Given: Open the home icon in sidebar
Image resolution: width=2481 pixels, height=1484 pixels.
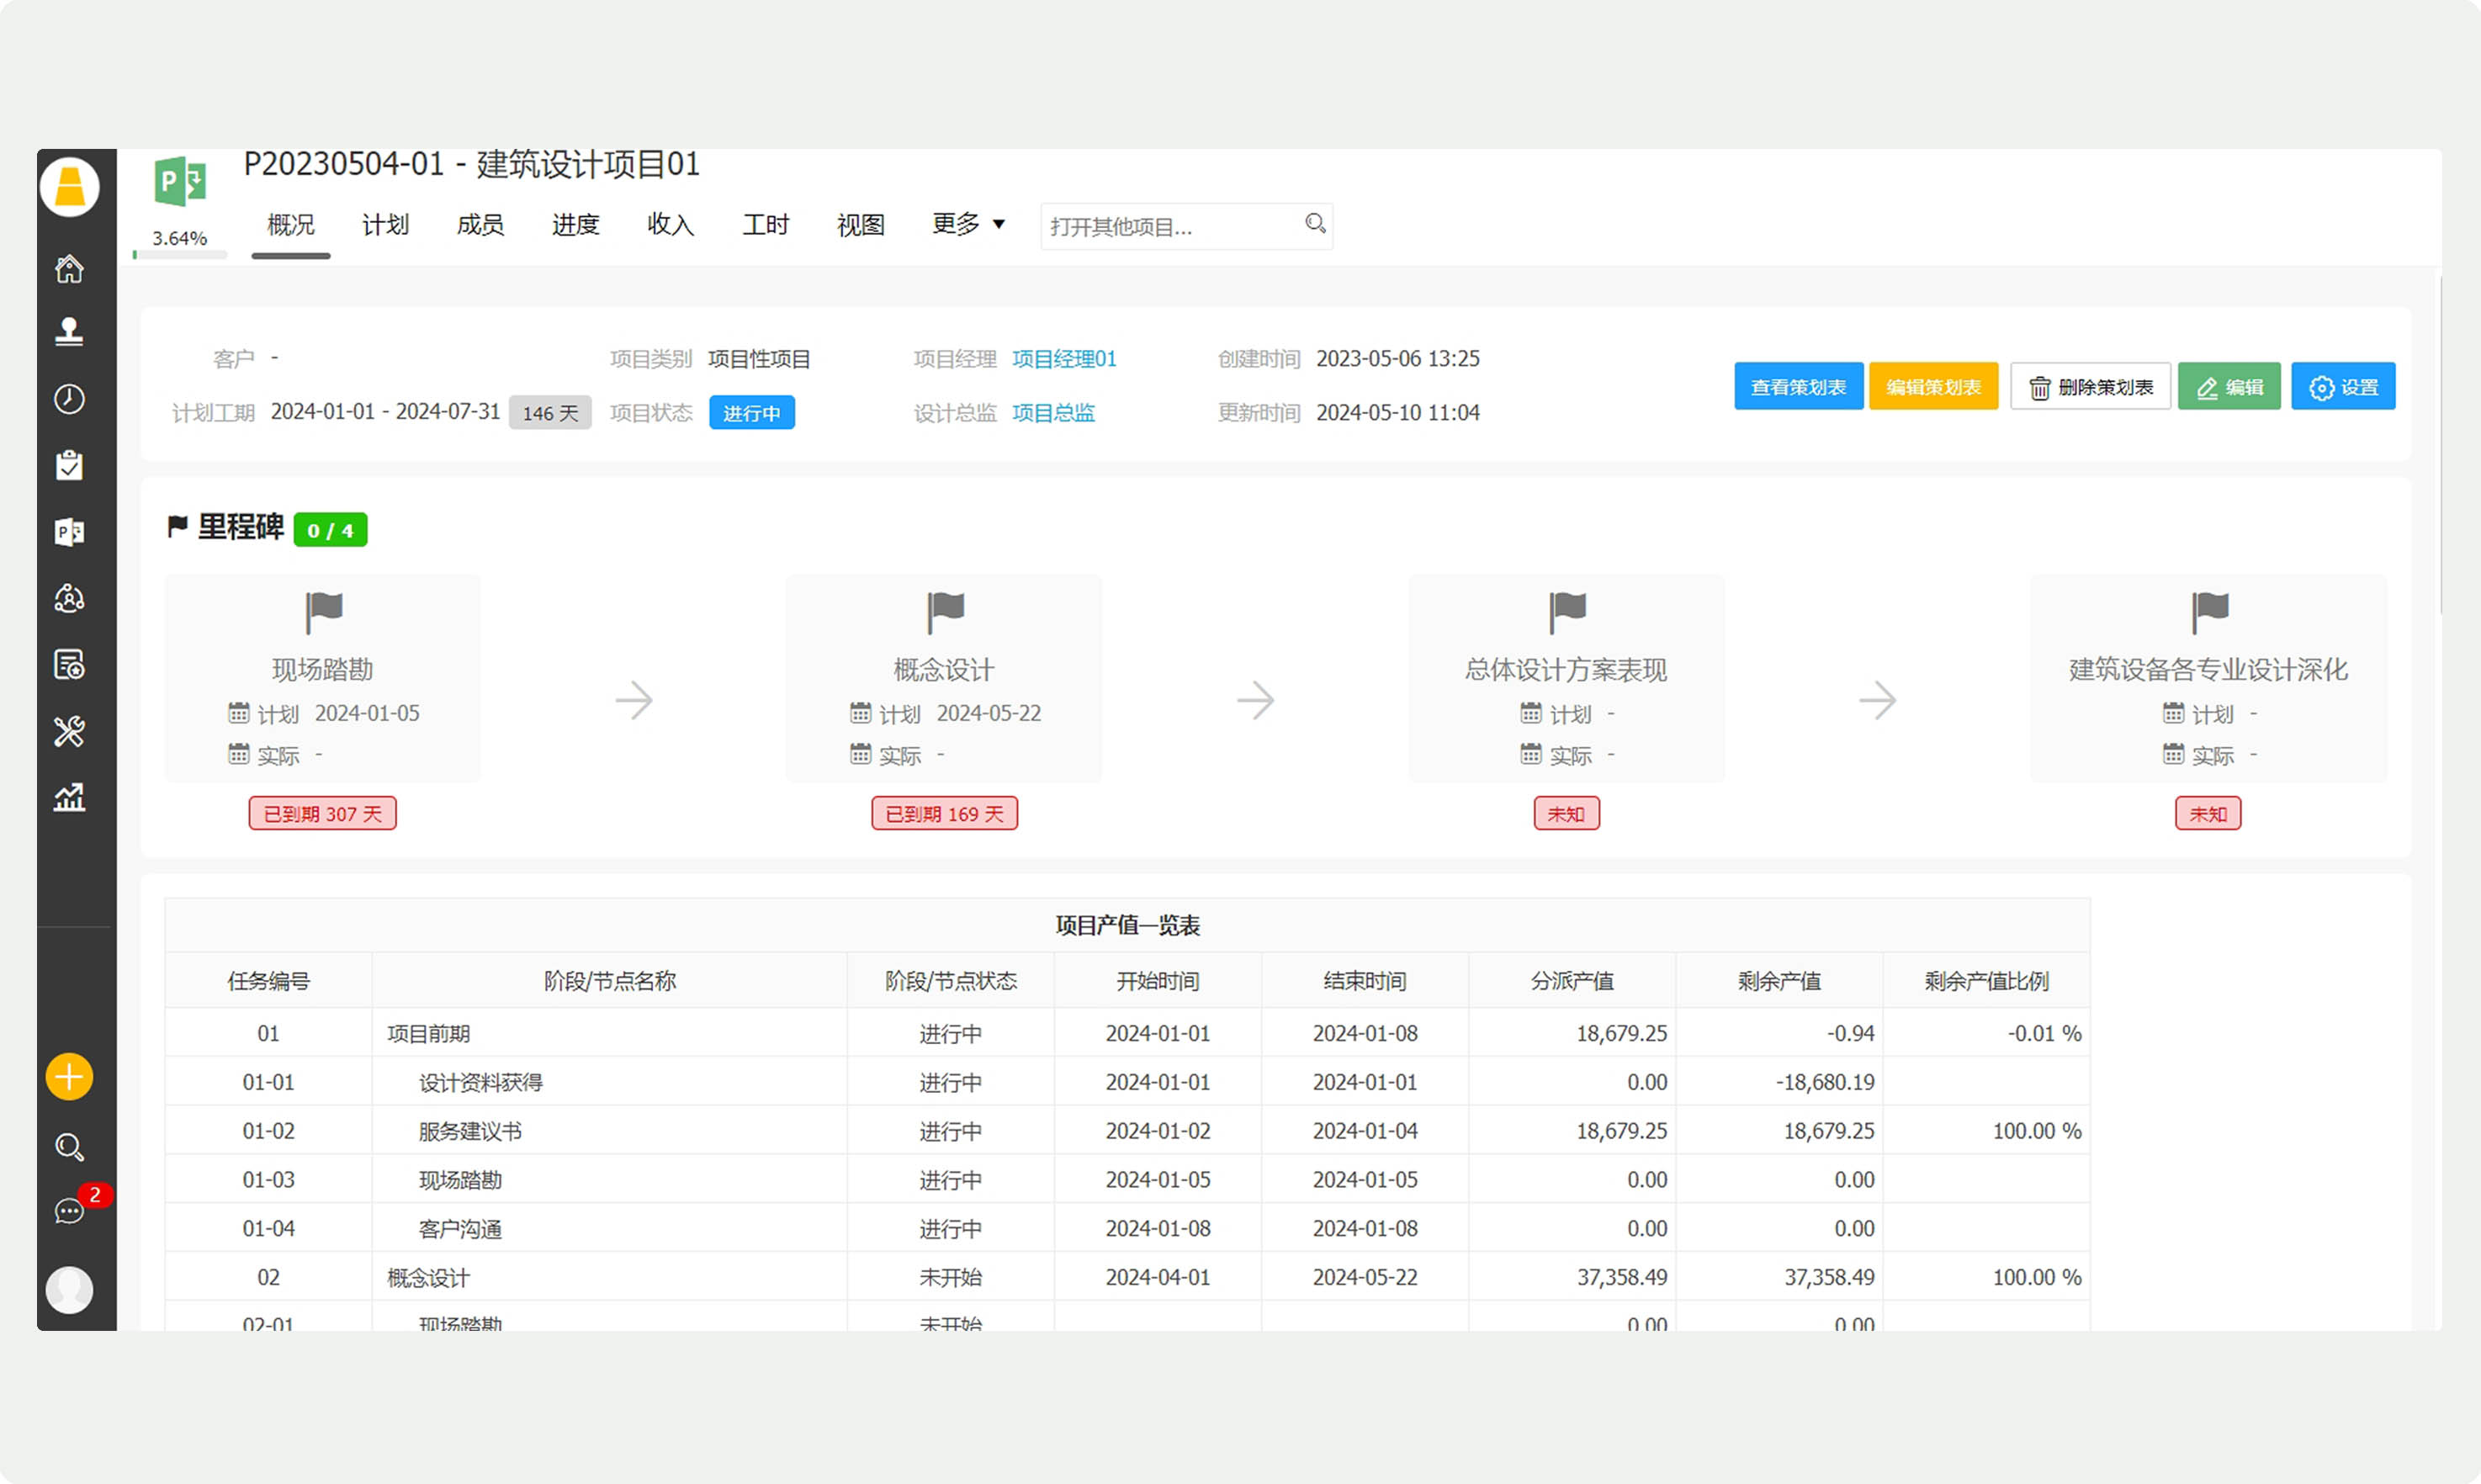Looking at the screenshot, I should pos(69,268).
